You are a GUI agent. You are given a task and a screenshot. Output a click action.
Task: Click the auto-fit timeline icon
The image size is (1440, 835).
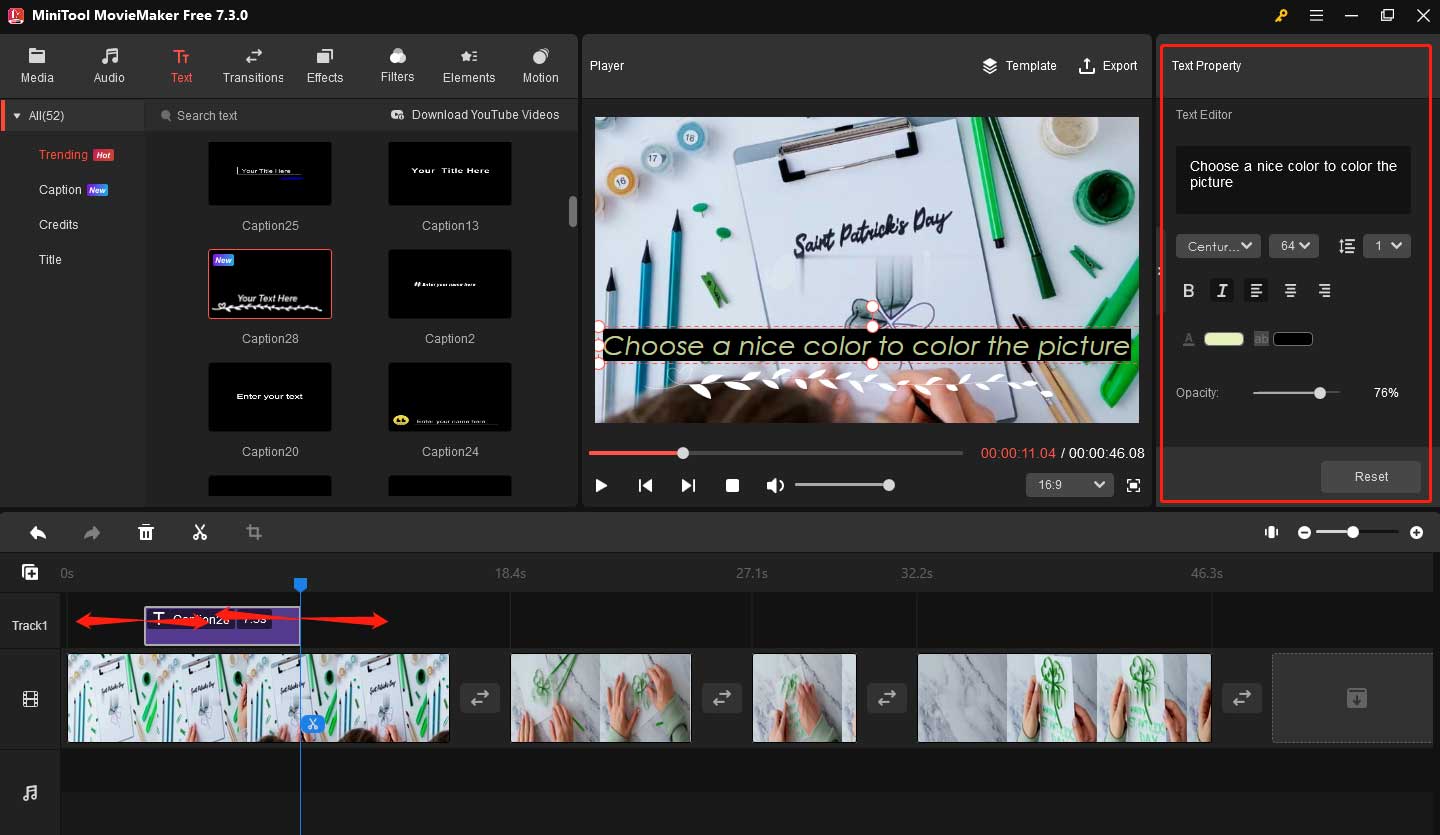1271,533
